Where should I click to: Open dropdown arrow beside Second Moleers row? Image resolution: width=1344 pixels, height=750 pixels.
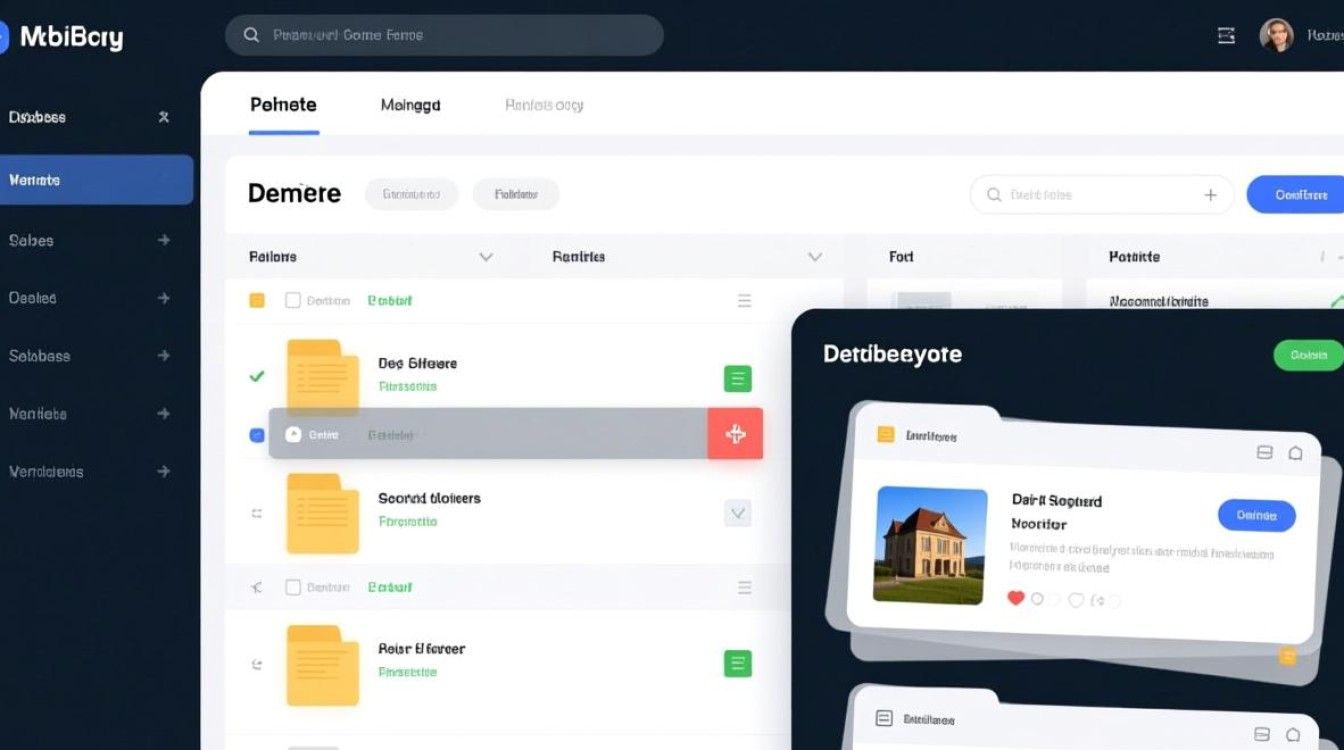tap(737, 513)
